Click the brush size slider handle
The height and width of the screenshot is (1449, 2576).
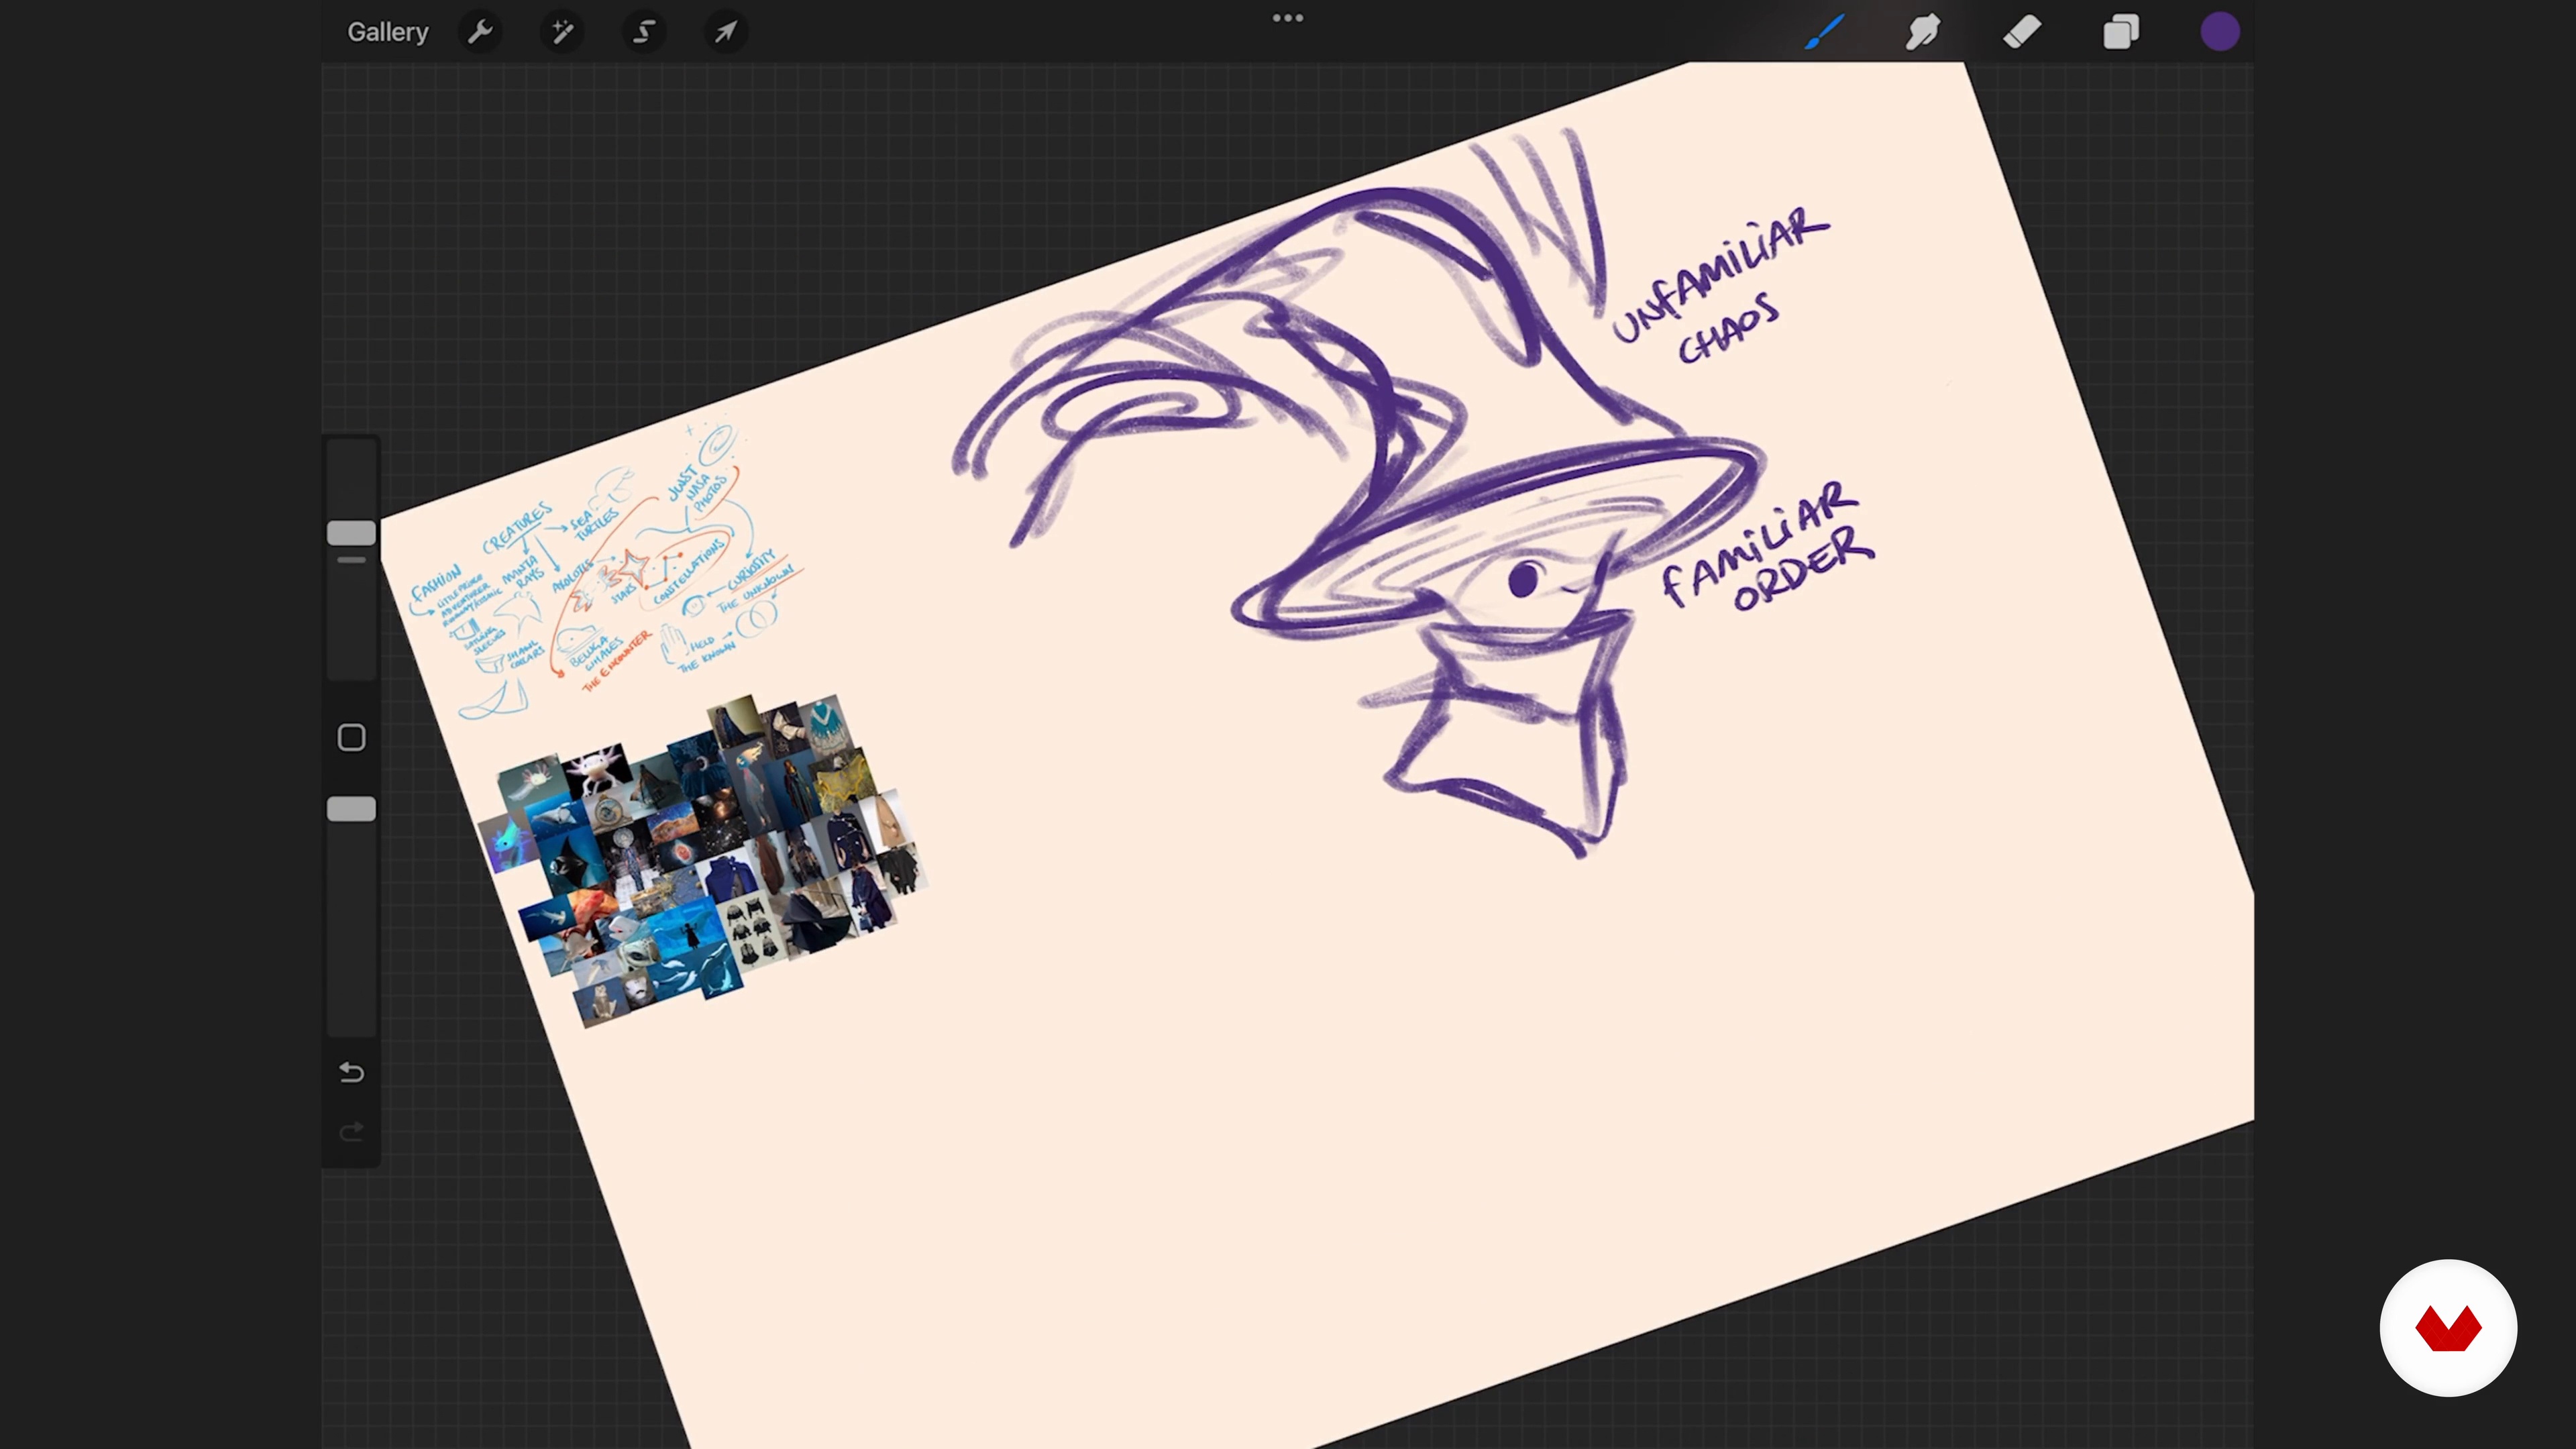click(x=351, y=533)
